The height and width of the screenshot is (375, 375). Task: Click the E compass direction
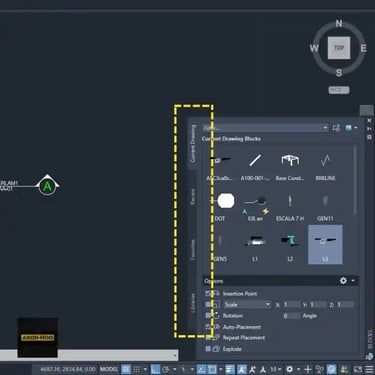point(364,48)
